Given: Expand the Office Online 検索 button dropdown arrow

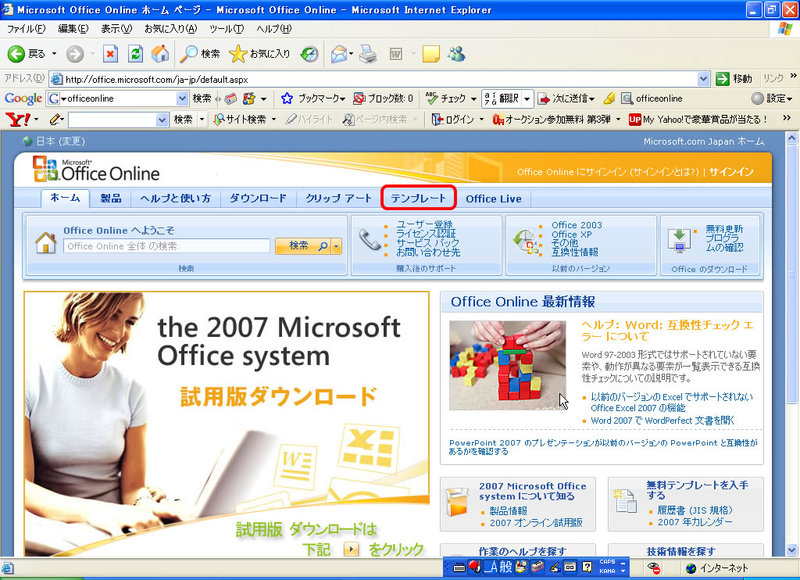Looking at the screenshot, I should coord(337,246).
